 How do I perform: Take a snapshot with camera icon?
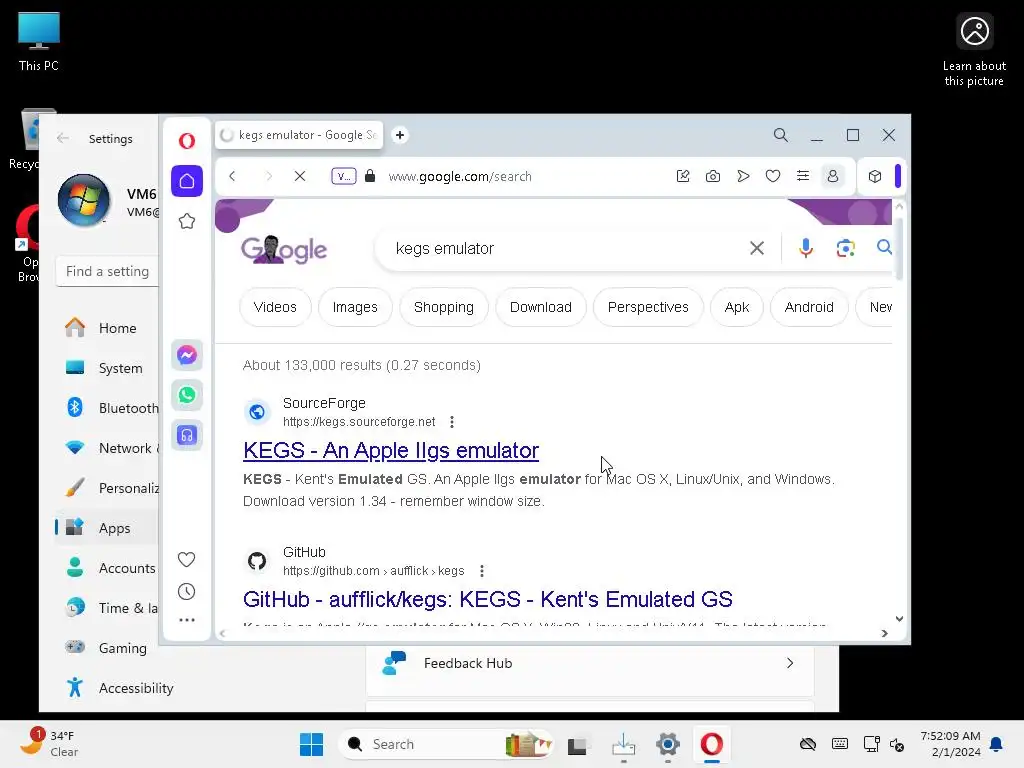coord(713,176)
